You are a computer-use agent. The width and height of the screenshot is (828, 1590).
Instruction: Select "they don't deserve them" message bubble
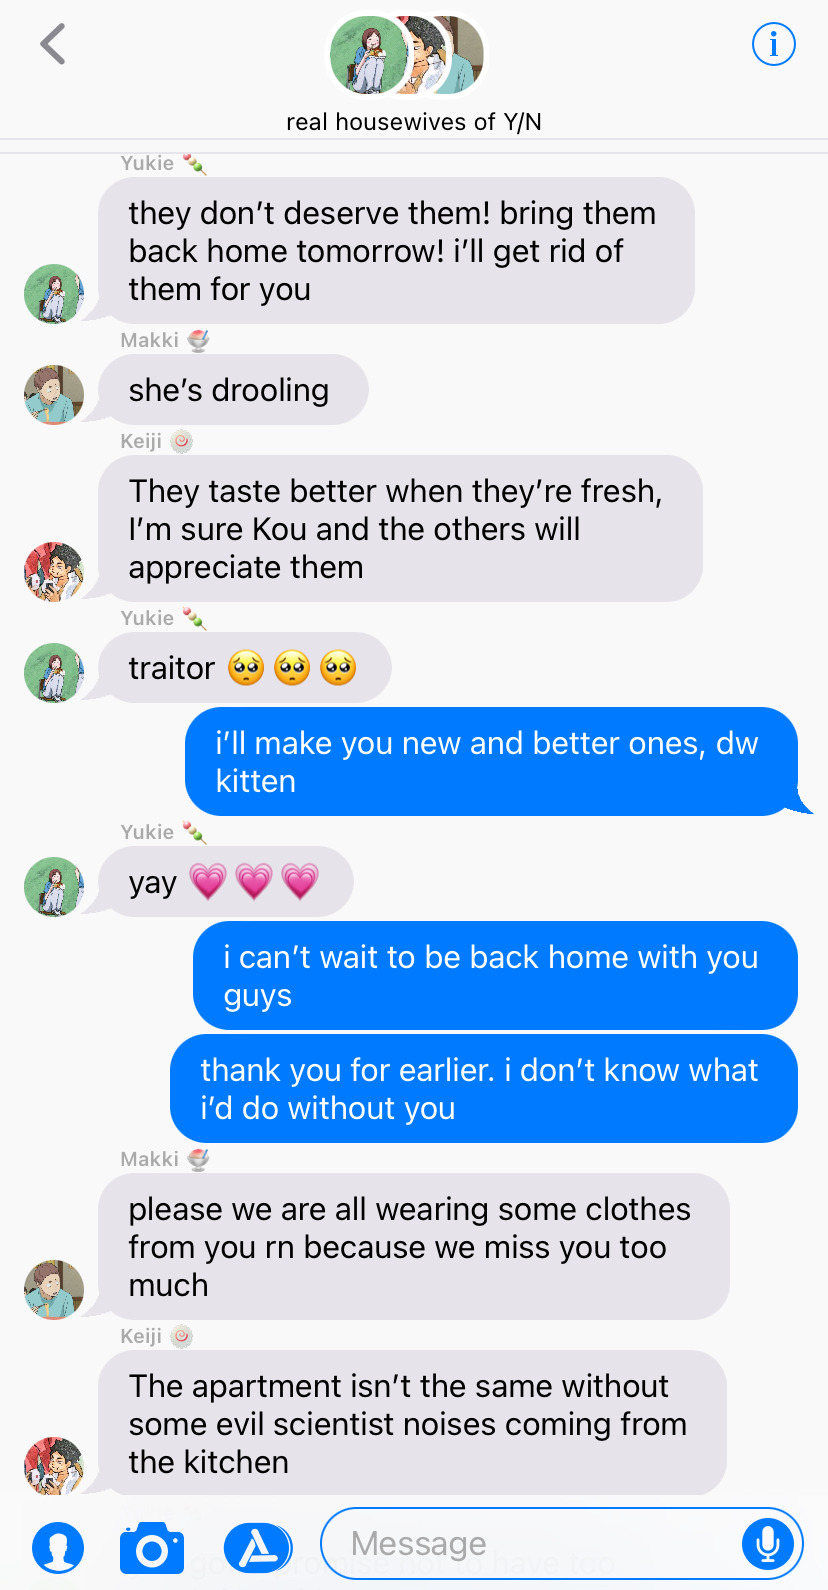click(x=396, y=251)
